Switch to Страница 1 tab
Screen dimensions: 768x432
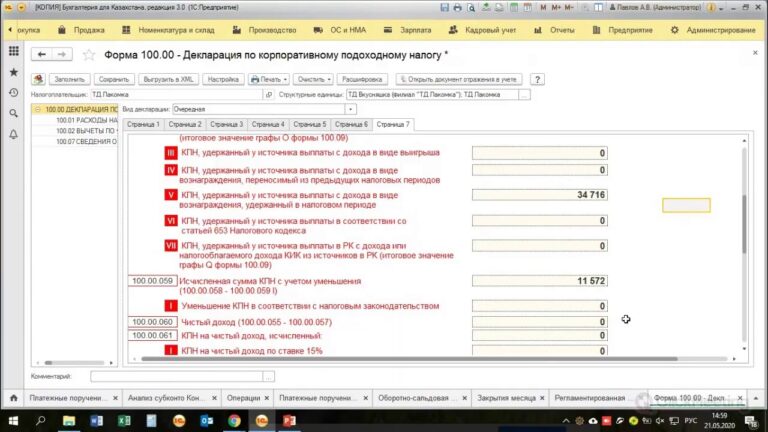point(143,124)
